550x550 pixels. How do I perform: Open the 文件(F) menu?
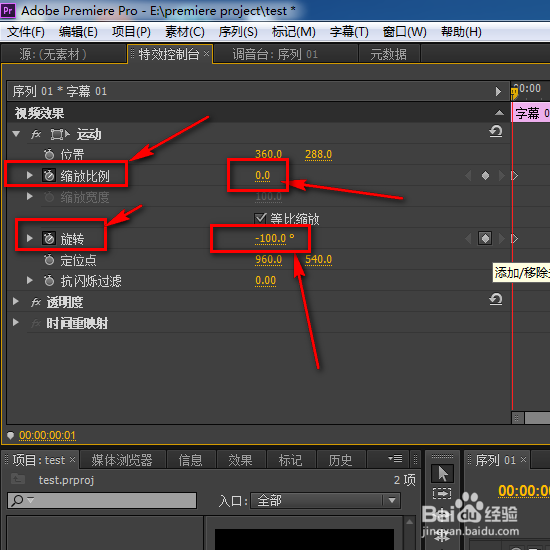pyautogui.click(x=26, y=32)
